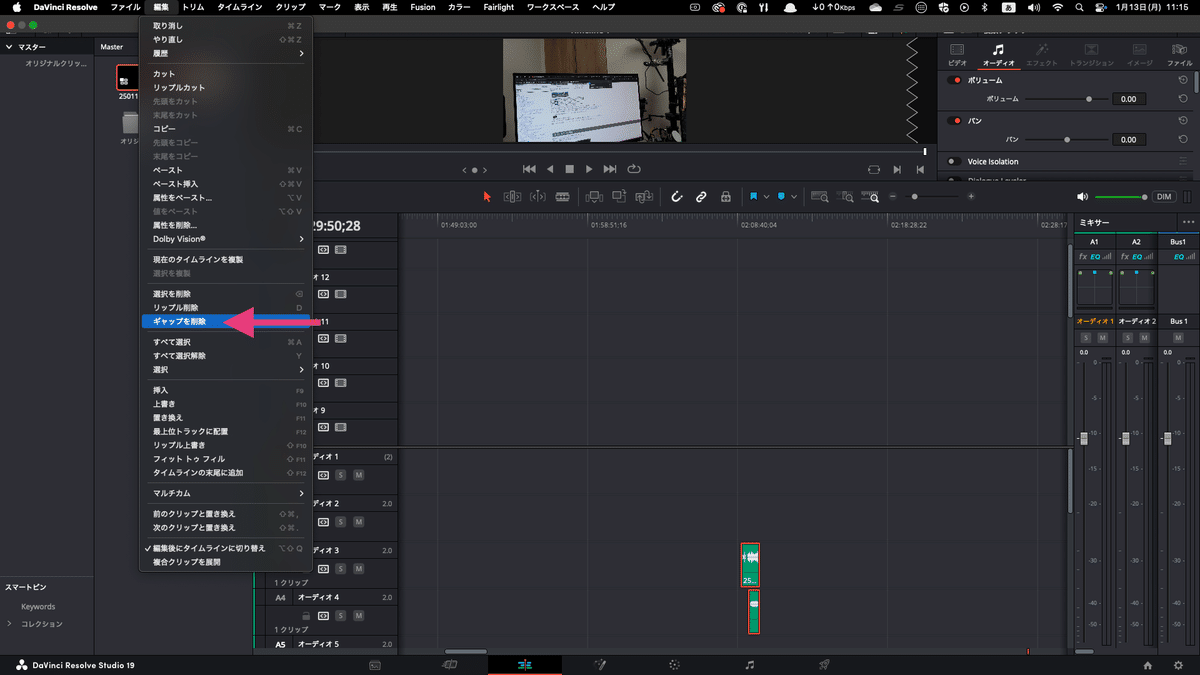The height and width of the screenshot is (675, 1200).
Task: Click the DIM button
Action: tap(1164, 197)
